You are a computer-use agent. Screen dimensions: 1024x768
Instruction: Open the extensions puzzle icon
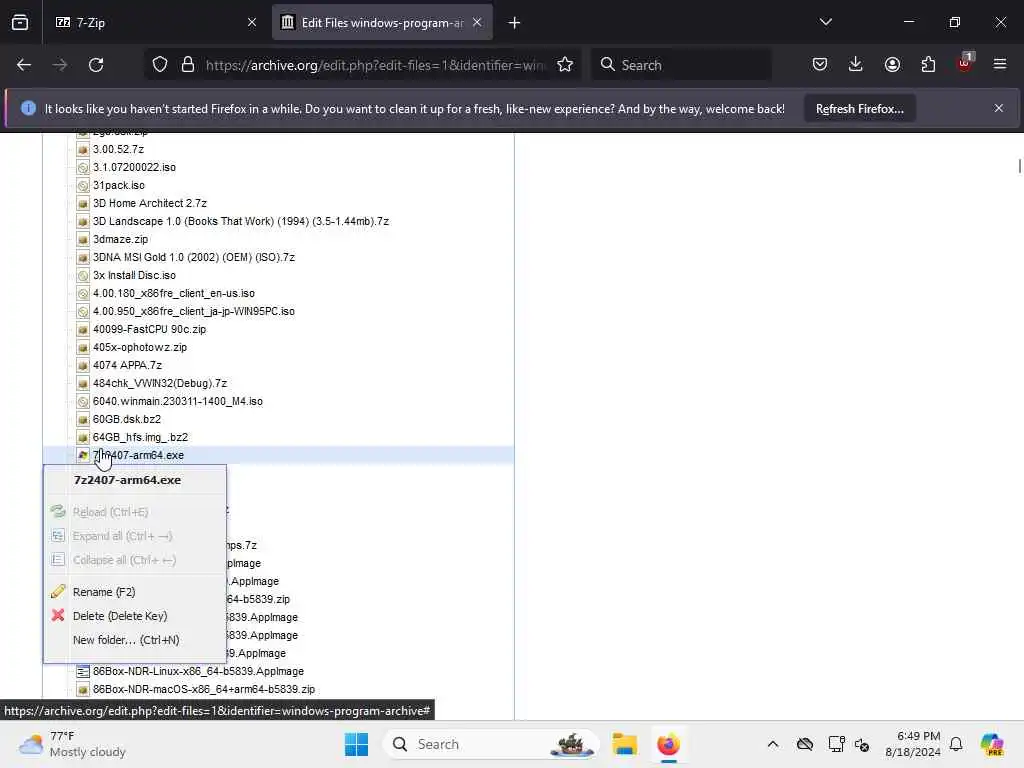[928, 65]
